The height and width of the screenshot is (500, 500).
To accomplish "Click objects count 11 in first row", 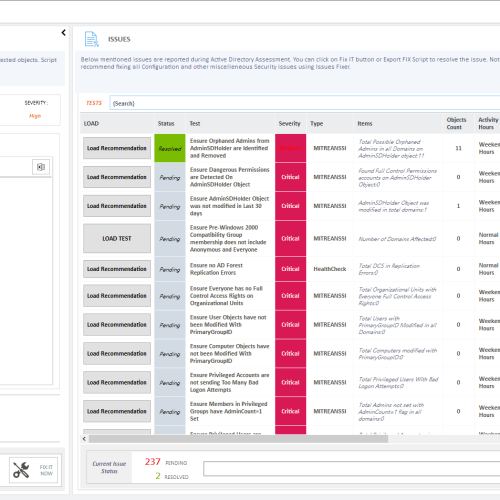I will [459, 148].
